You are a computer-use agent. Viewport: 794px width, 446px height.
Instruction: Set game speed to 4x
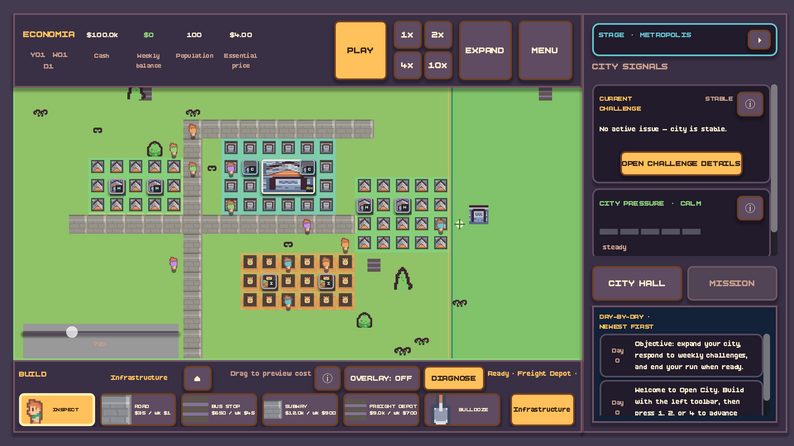(407, 65)
